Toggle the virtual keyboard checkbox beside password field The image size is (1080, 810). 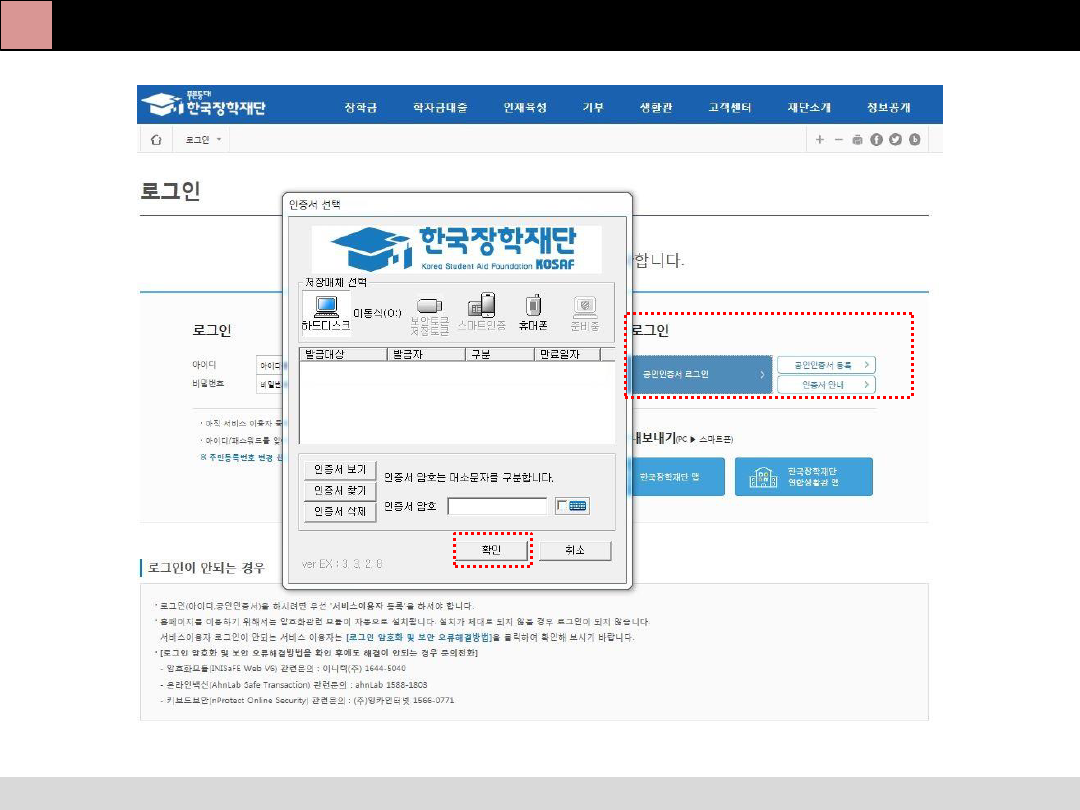(562, 506)
